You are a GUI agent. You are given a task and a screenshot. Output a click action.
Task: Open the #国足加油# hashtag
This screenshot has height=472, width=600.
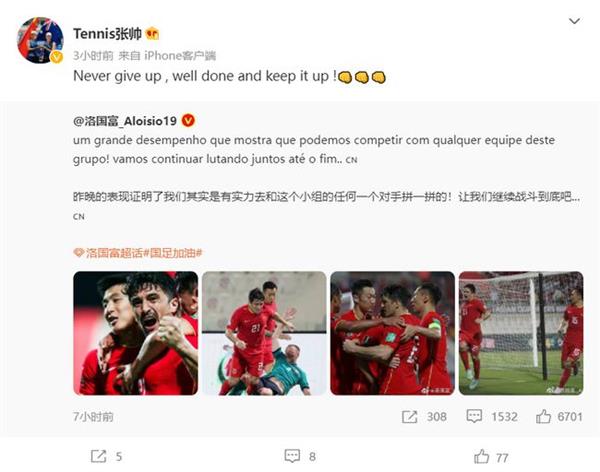coord(173,253)
